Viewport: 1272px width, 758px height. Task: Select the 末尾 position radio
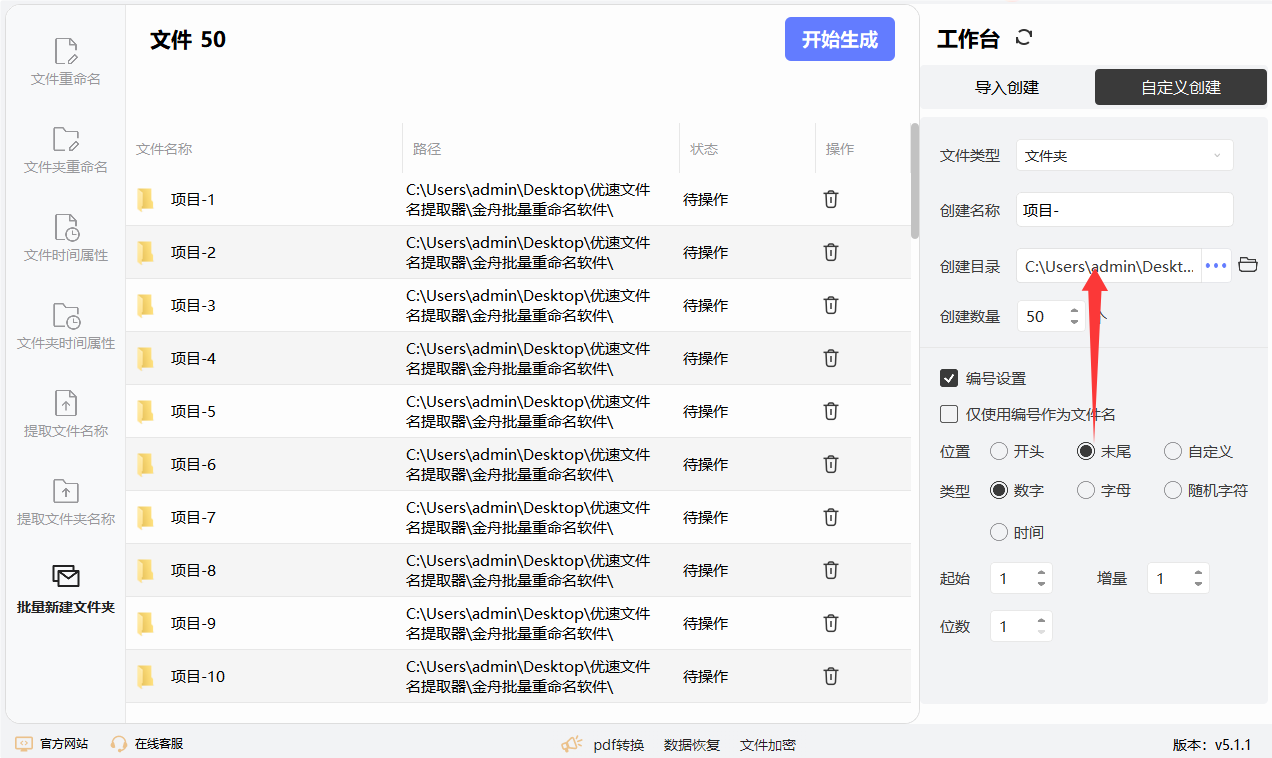click(1086, 451)
